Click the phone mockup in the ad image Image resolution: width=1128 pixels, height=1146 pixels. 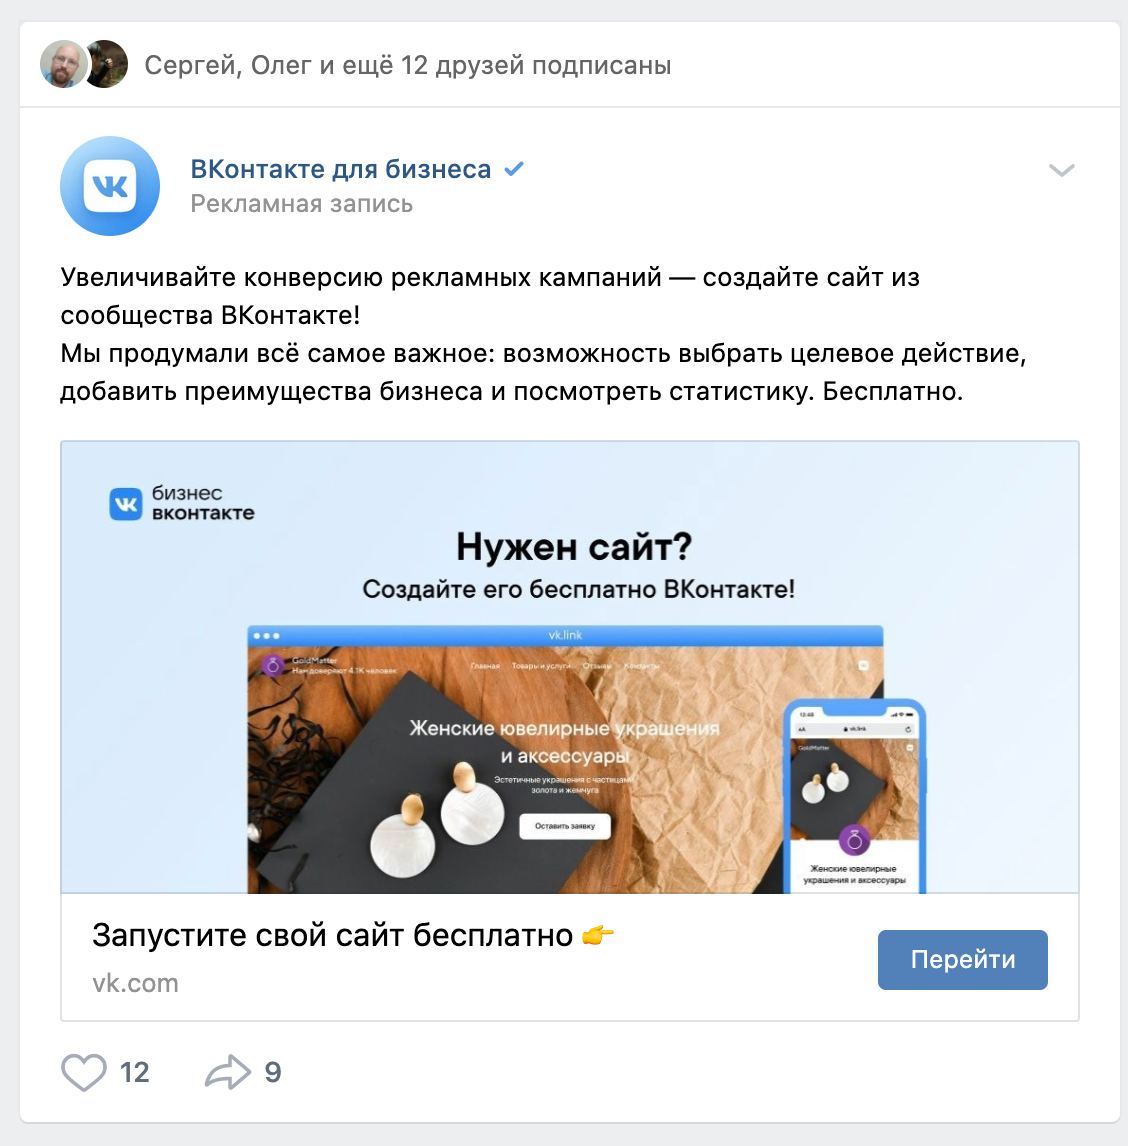point(855,796)
